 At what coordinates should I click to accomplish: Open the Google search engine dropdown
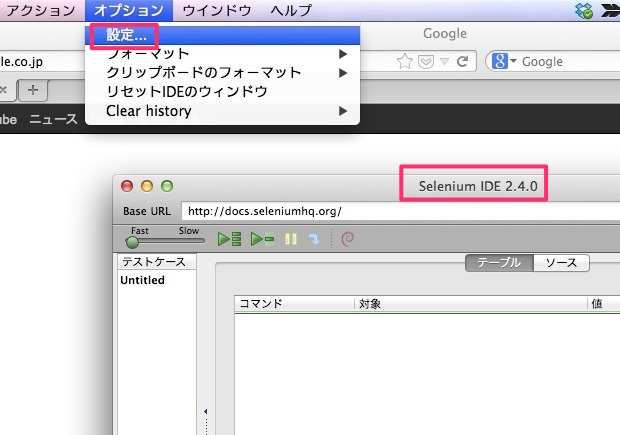coord(503,61)
